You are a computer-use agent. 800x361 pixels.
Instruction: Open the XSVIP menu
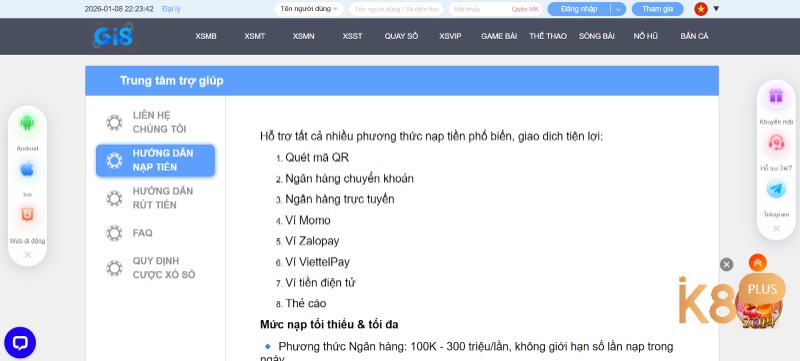[x=450, y=36]
